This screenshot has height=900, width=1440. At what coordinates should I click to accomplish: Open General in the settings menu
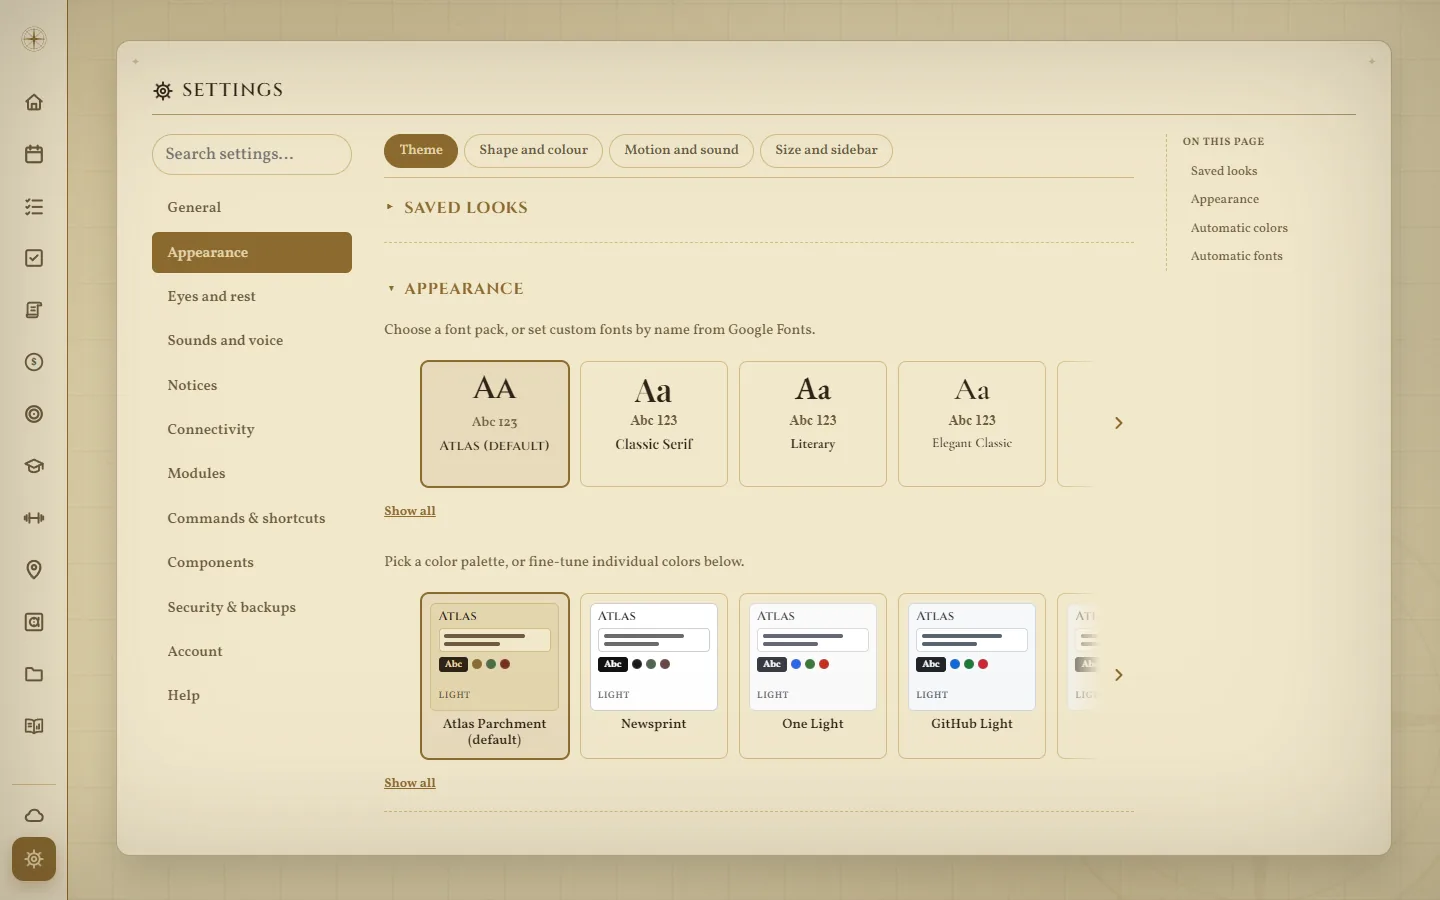click(252, 208)
